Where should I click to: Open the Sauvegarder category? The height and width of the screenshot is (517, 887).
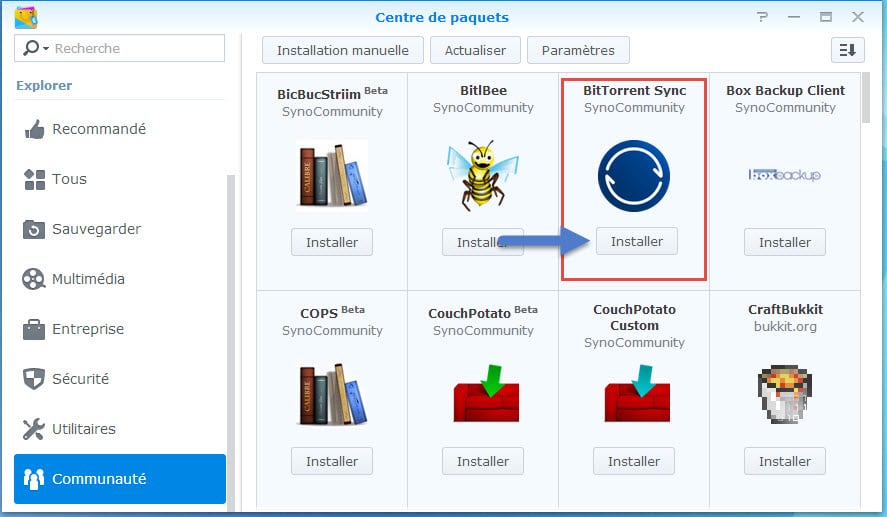coord(120,229)
